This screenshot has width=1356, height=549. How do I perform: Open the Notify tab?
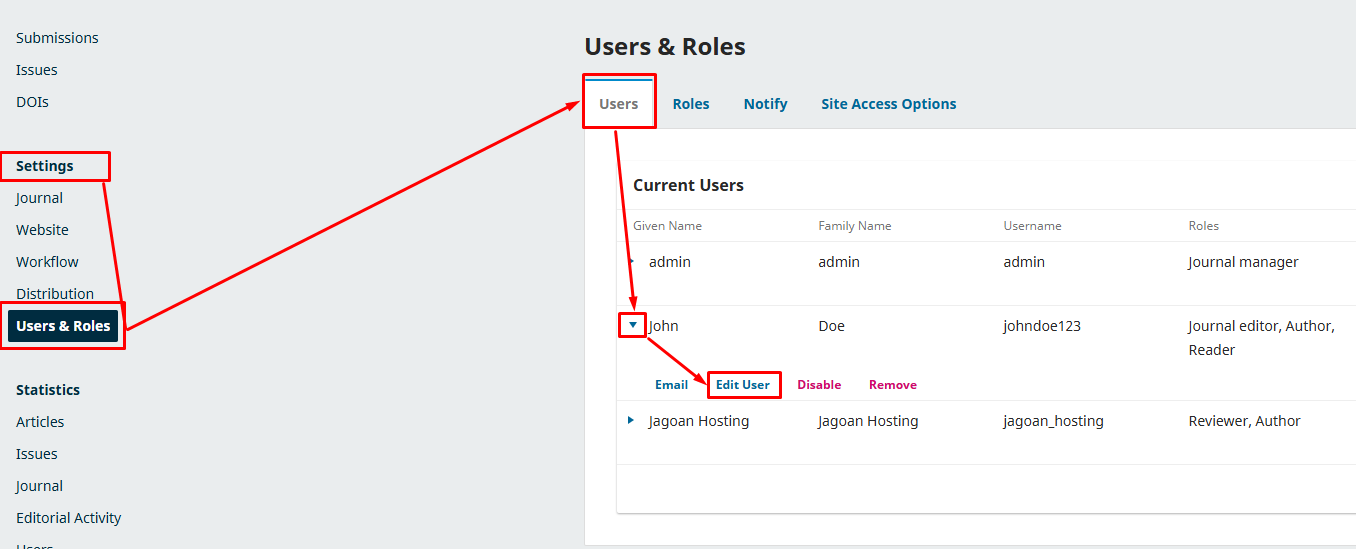pyautogui.click(x=765, y=104)
